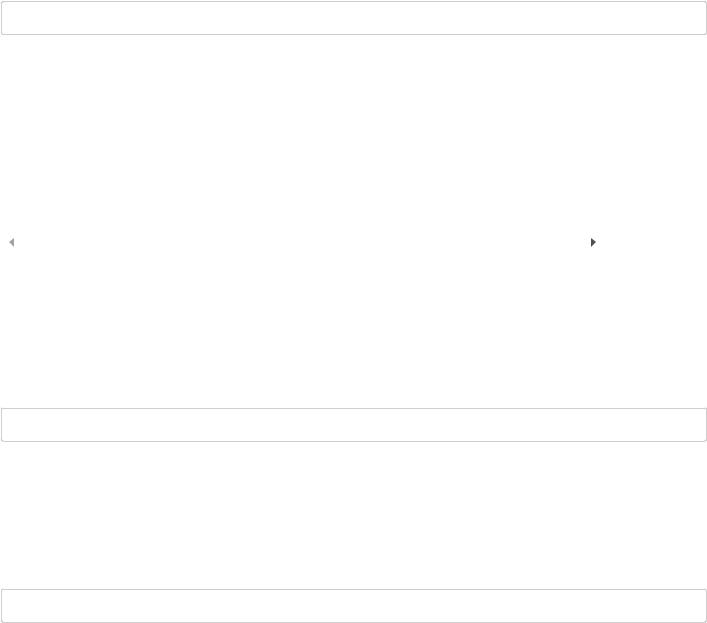Focus the topmost empty text box
This screenshot has width=707, height=623.
coord(354,18)
